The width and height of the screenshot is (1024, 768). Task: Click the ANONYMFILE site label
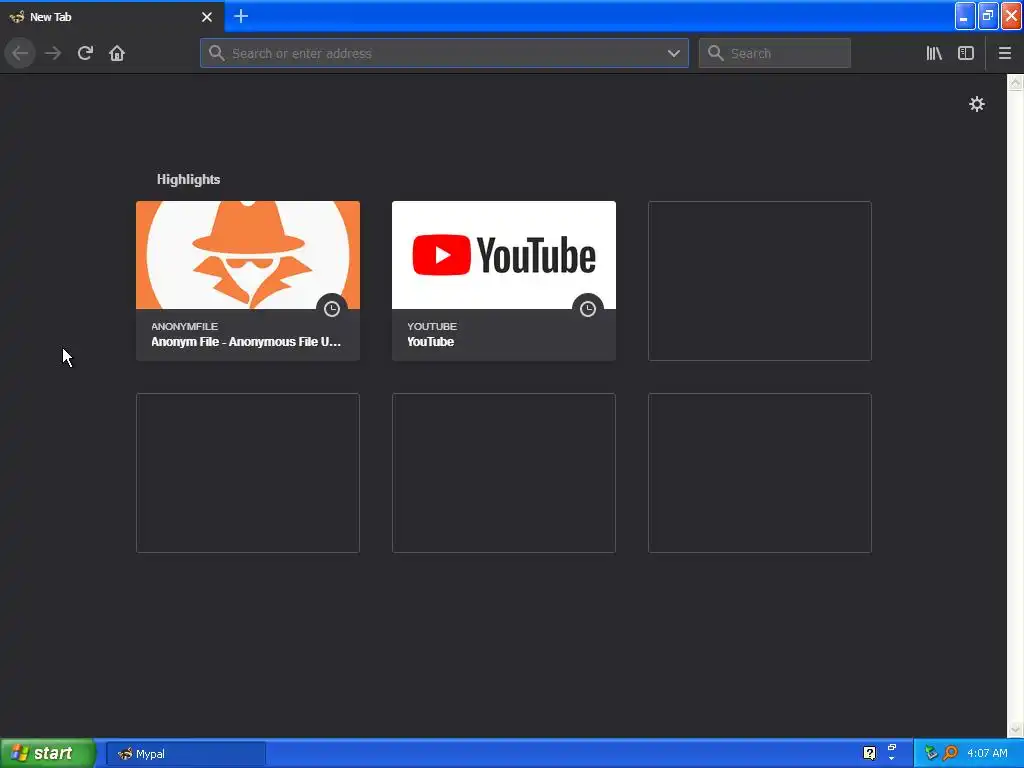point(184,326)
